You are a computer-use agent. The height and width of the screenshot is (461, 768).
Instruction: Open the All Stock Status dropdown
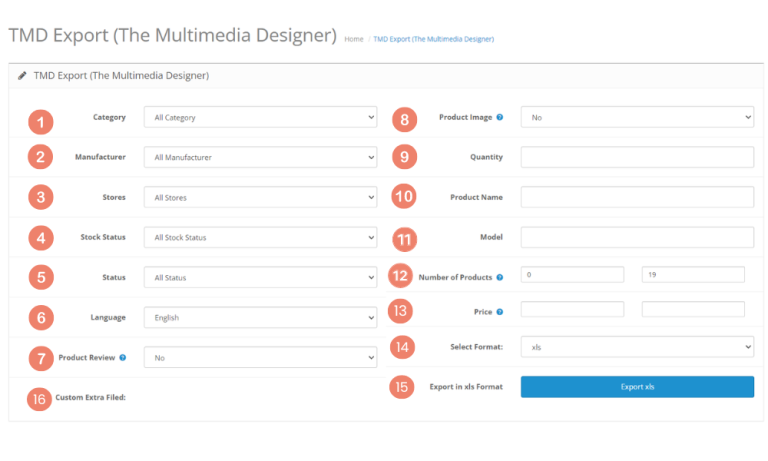261,237
